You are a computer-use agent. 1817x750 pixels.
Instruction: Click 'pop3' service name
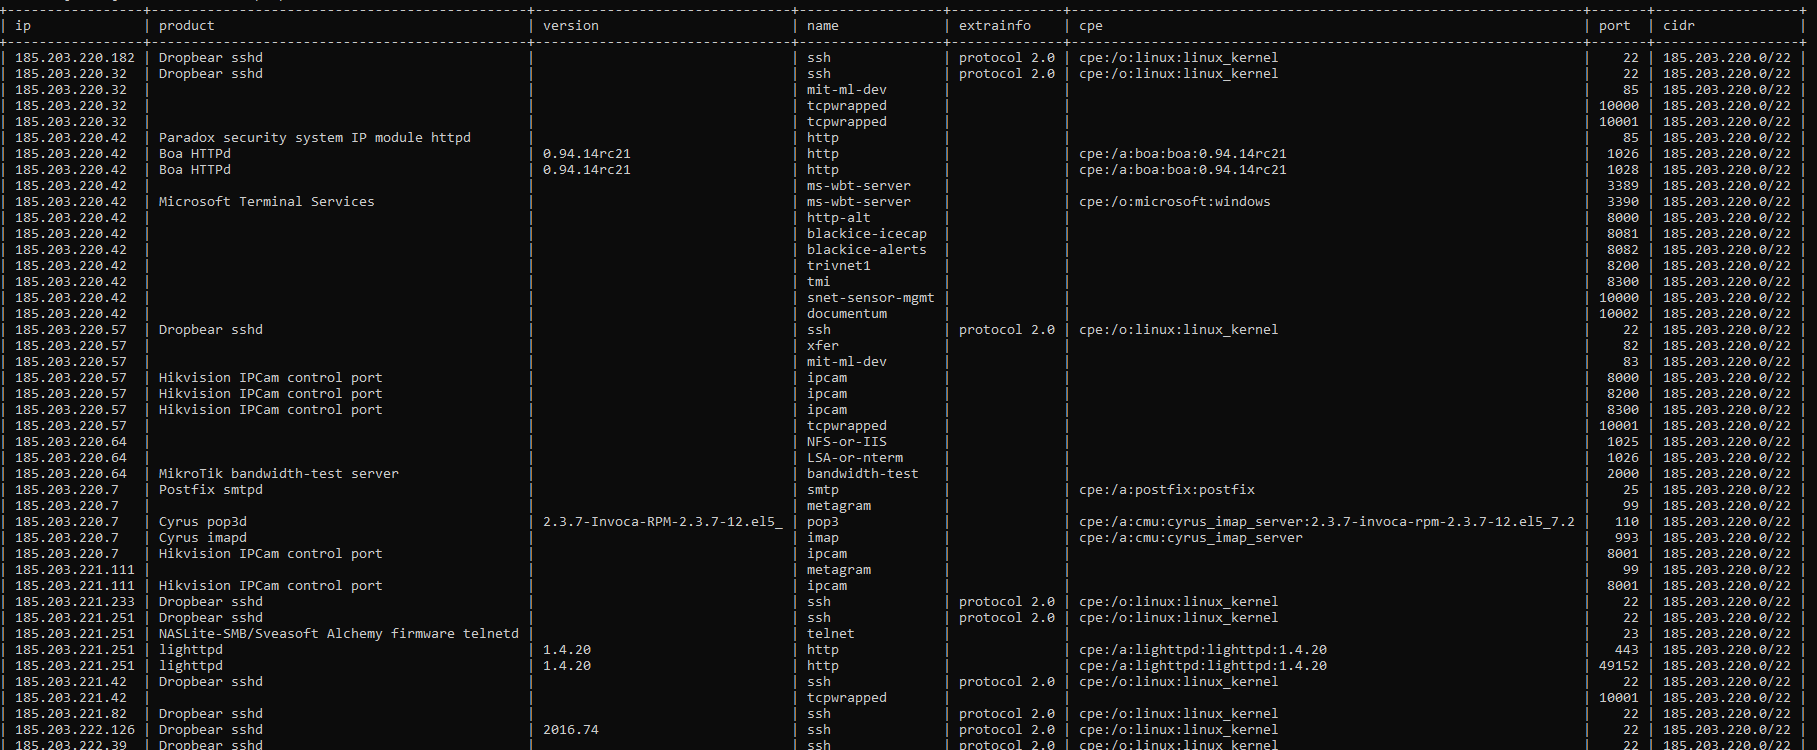(x=823, y=522)
